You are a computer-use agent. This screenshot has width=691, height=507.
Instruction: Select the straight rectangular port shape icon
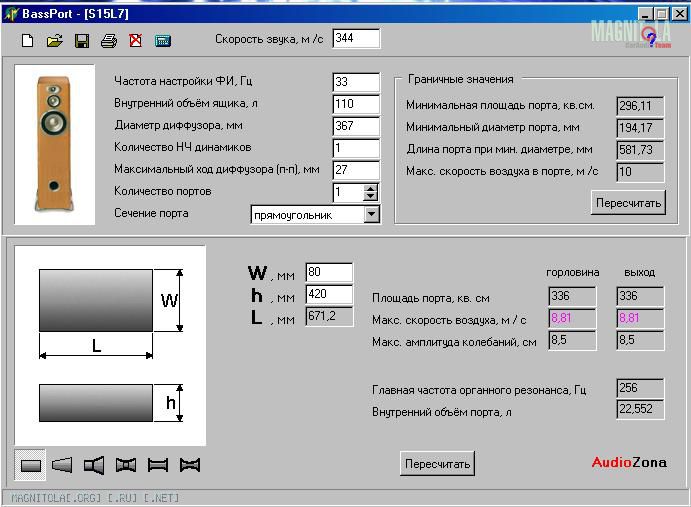[30, 465]
